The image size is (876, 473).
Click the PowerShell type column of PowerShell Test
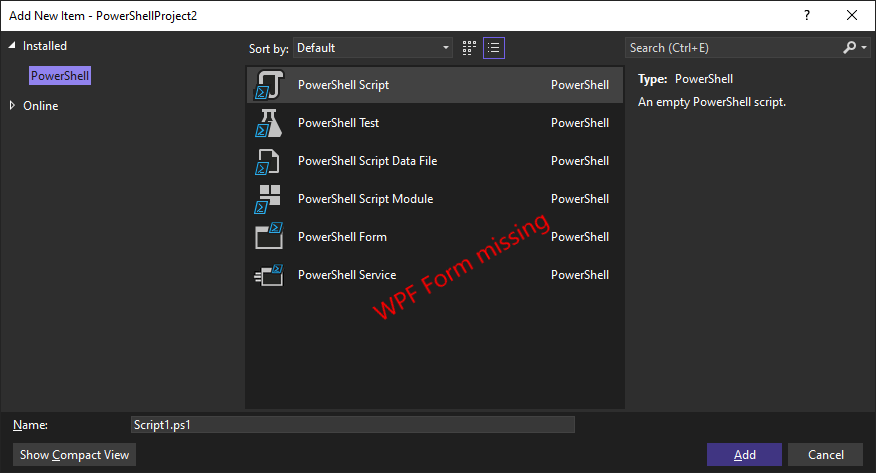(580, 123)
